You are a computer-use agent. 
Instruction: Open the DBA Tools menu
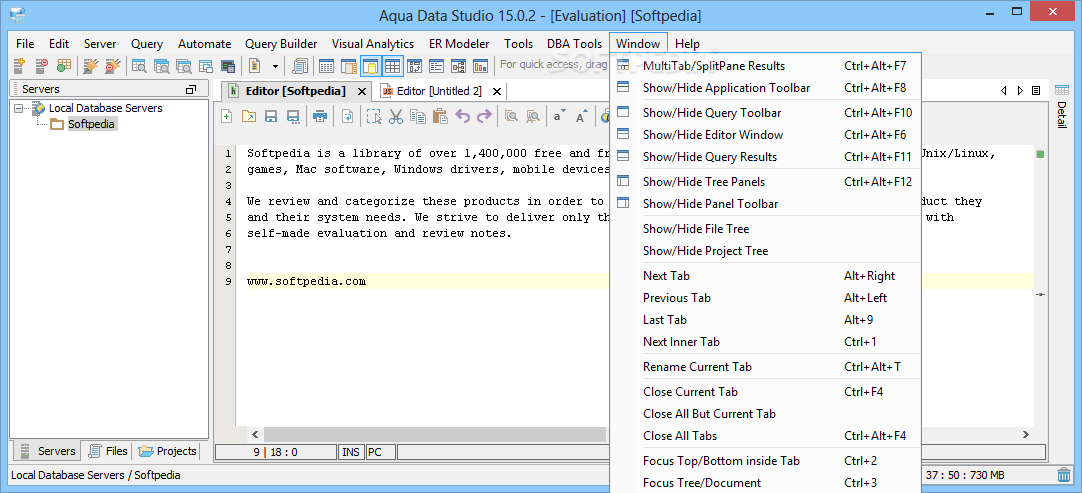click(574, 44)
